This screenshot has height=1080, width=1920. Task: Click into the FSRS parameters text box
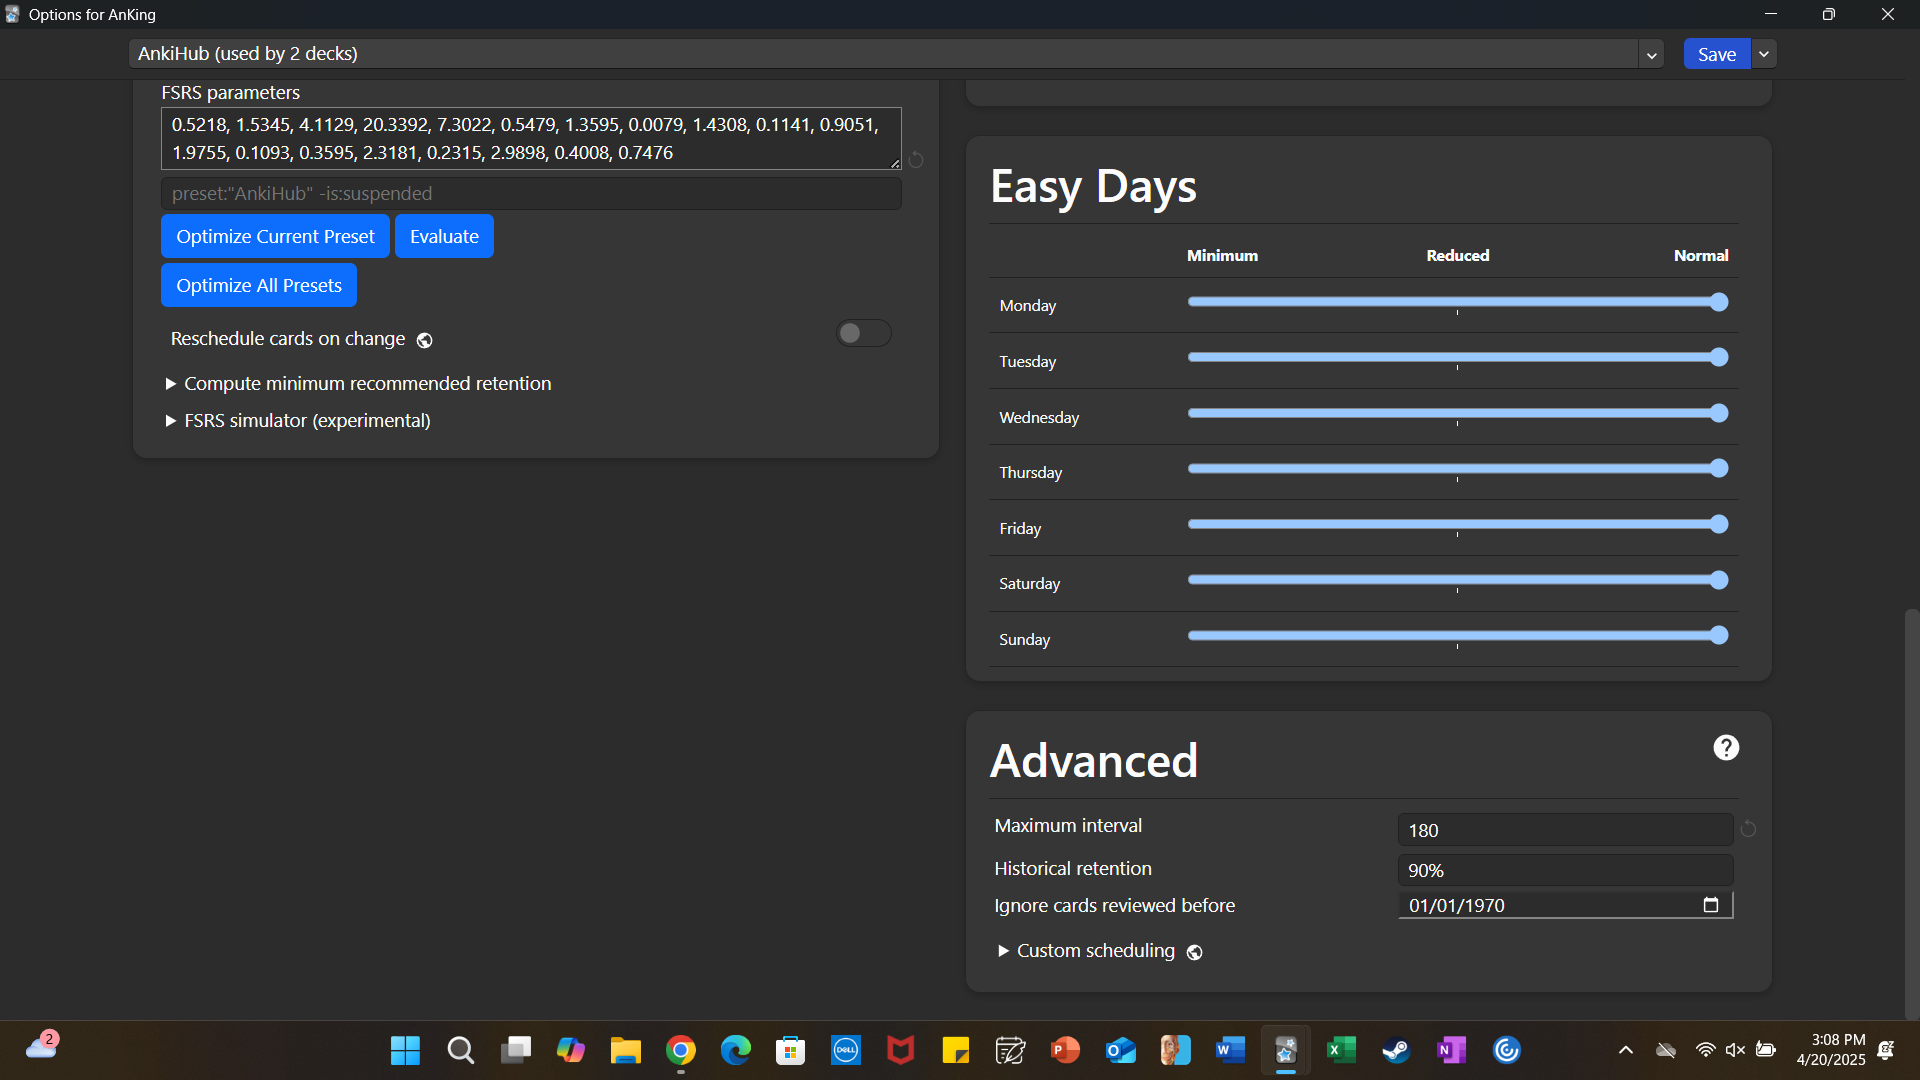point(531,138)
